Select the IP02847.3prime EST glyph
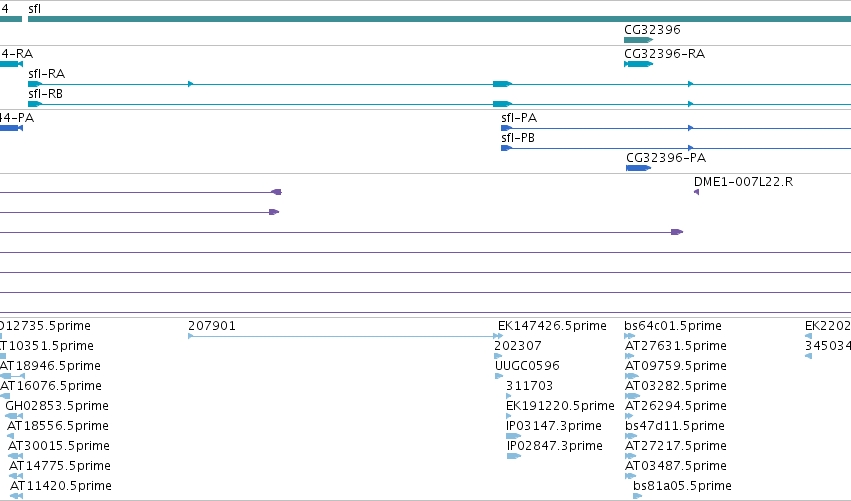The height and width of the screenshot is (501, 851). pyautogui.click(x=514, y=456)
